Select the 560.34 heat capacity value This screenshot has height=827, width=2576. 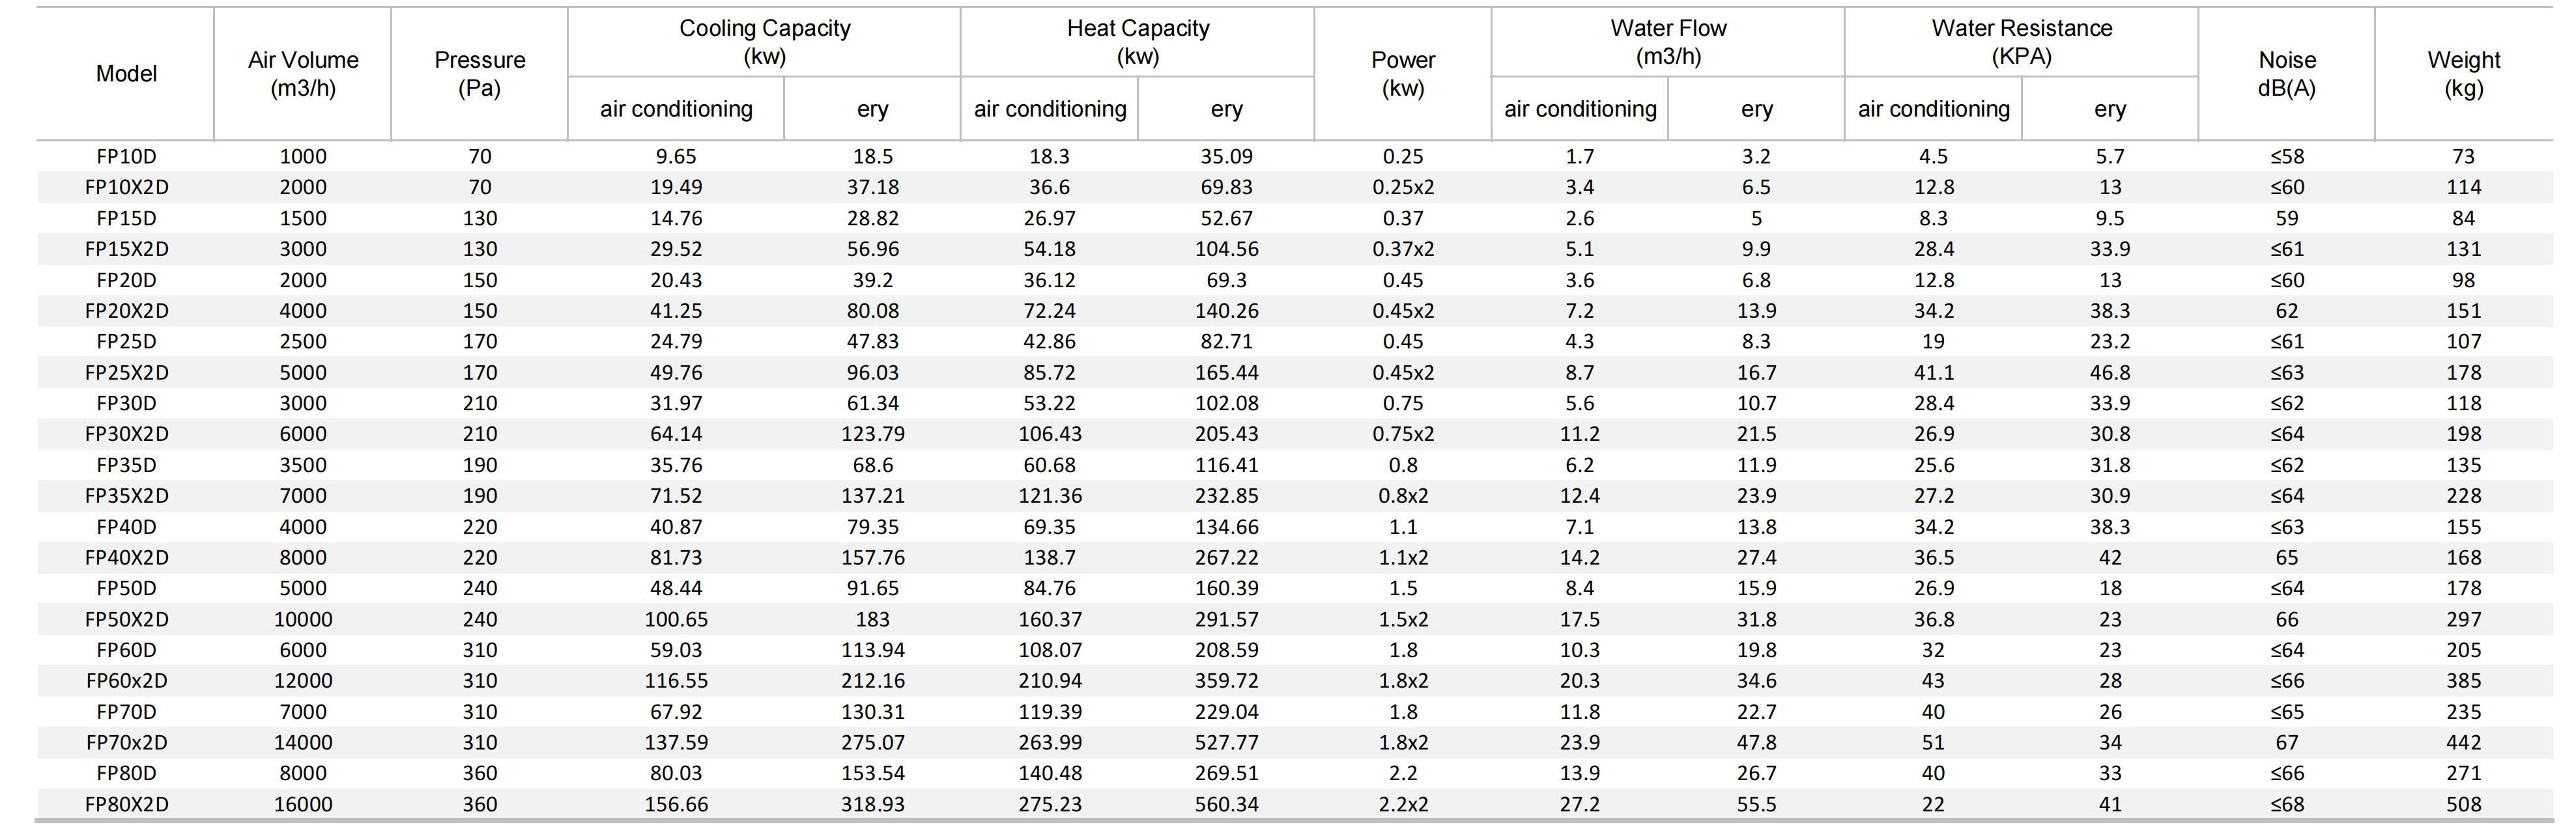click(1226, 805)
